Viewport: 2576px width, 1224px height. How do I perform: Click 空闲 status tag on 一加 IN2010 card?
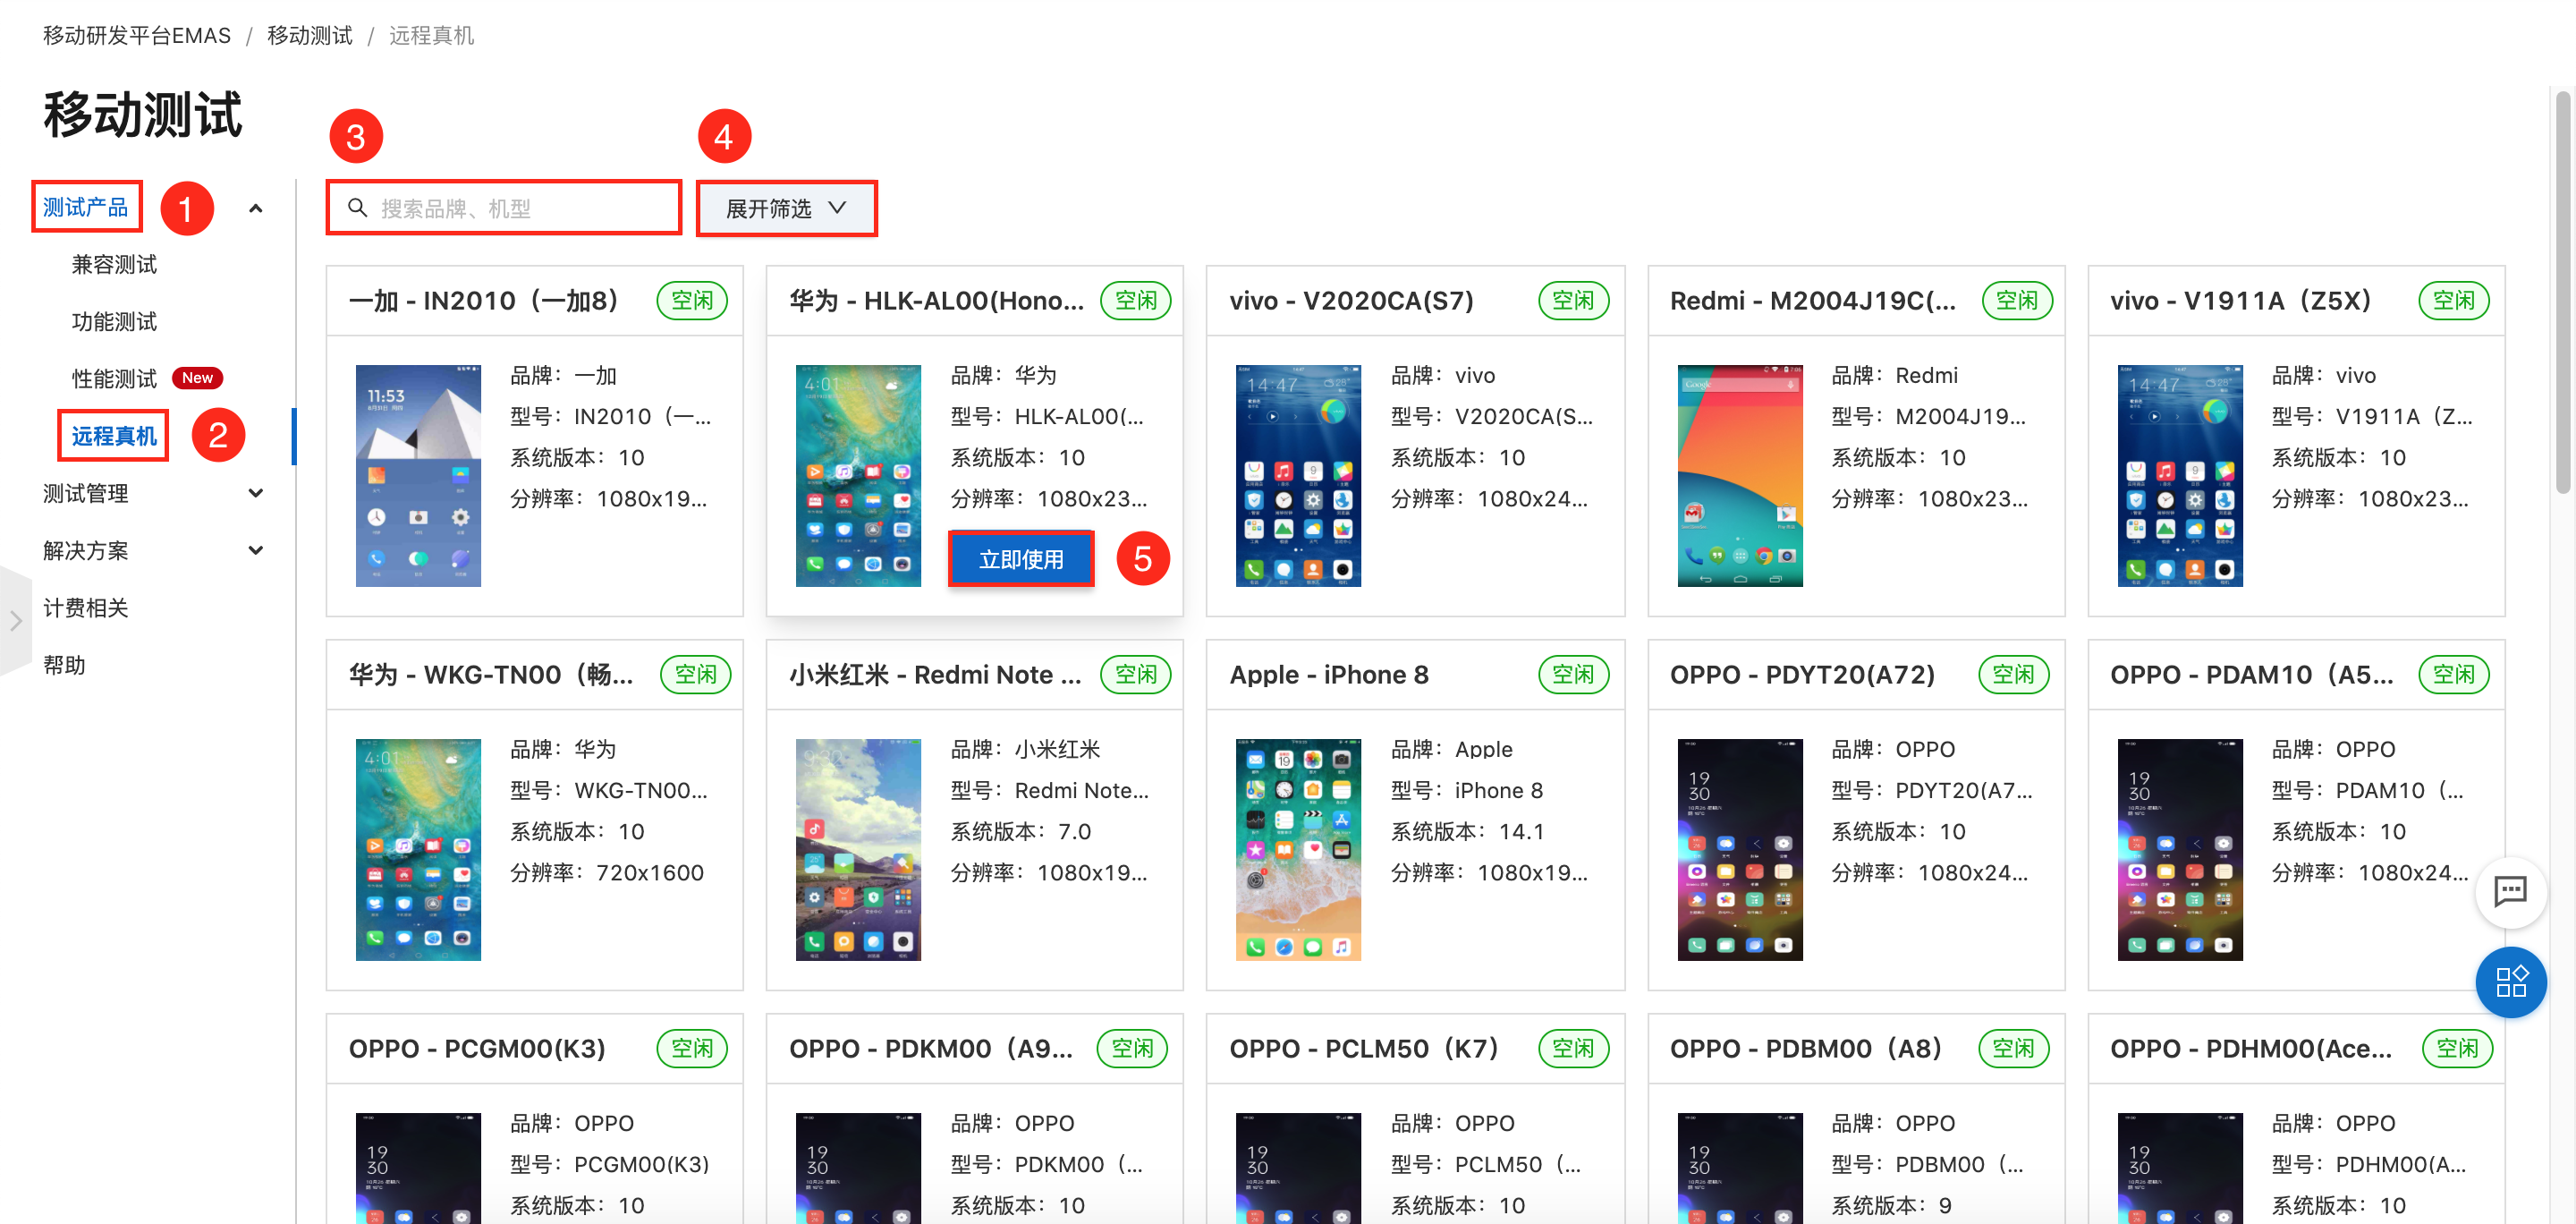(692, 300)
